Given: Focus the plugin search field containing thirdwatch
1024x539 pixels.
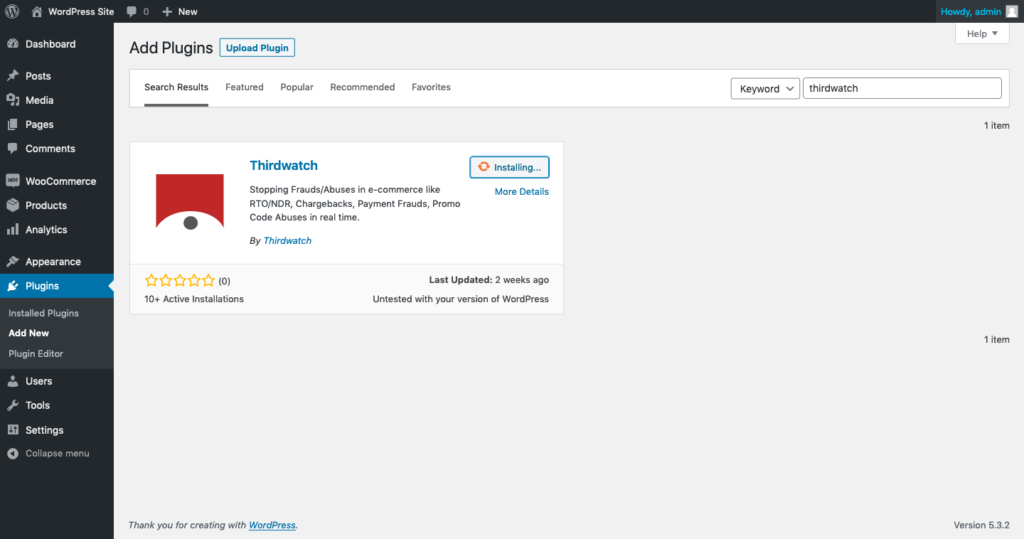Looking at the screenshot, I should point(902,88).
